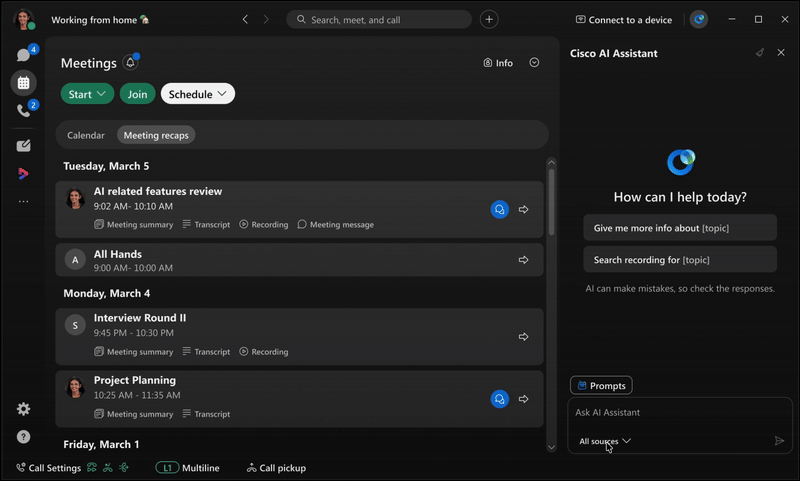Click the scrollbar up arrow
Screen dimensions: 800x481
pos(552,162)
